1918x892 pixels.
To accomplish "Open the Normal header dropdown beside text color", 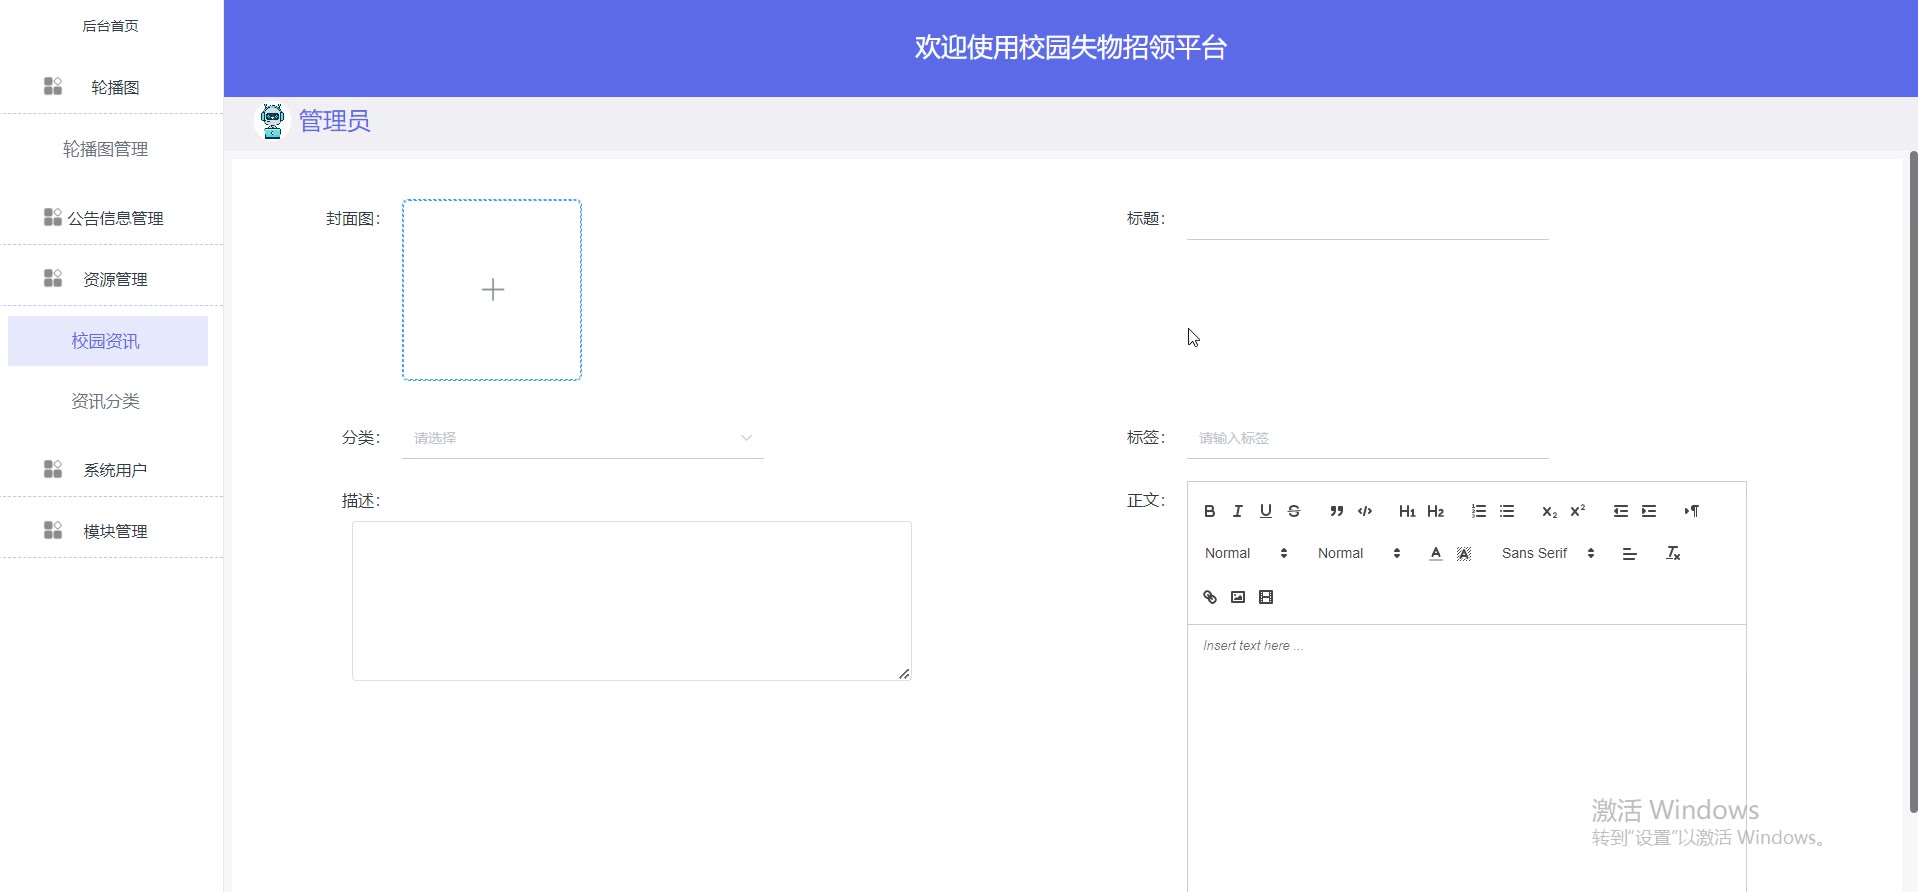I will tap(1358, 553).
